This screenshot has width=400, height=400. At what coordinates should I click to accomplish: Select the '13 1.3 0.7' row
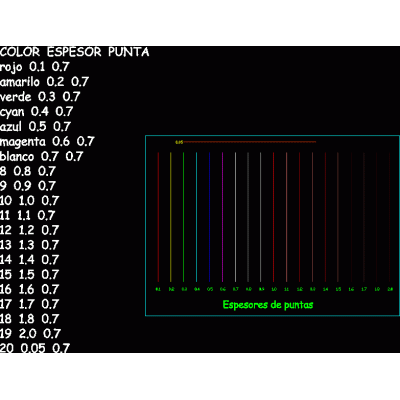click(x=30, y=245)
